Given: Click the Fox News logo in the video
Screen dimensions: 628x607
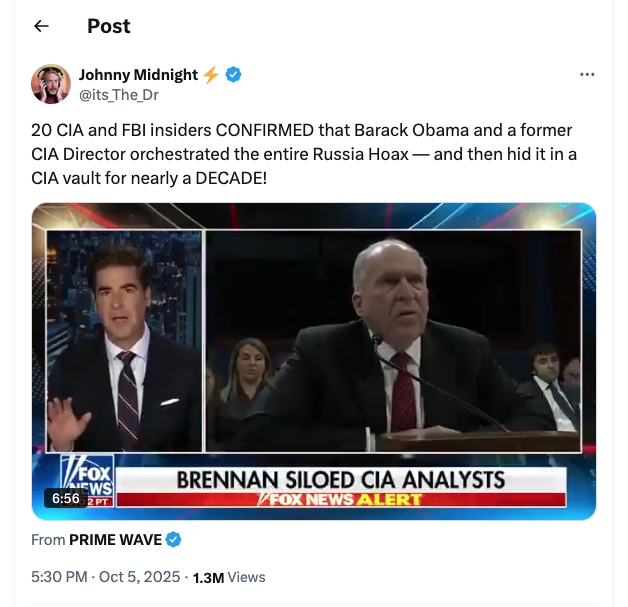Looking at the screenshot, I should 87,478.
